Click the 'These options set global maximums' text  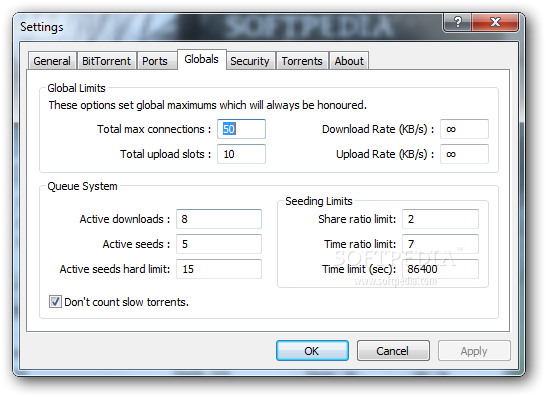pos(208,105)
